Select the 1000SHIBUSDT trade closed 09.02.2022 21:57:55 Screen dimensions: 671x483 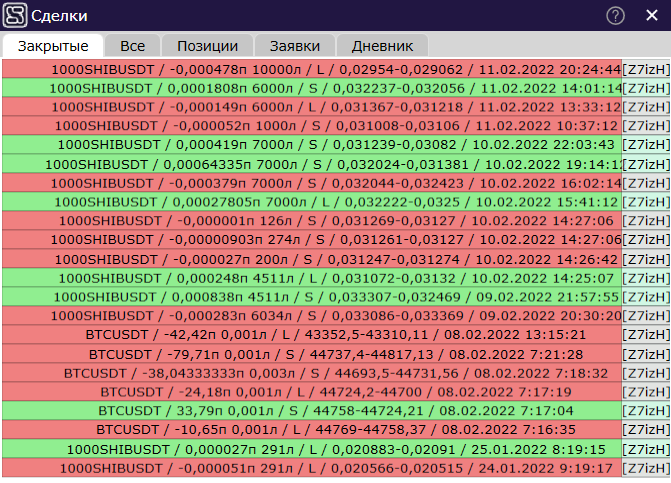coord(312,296)
